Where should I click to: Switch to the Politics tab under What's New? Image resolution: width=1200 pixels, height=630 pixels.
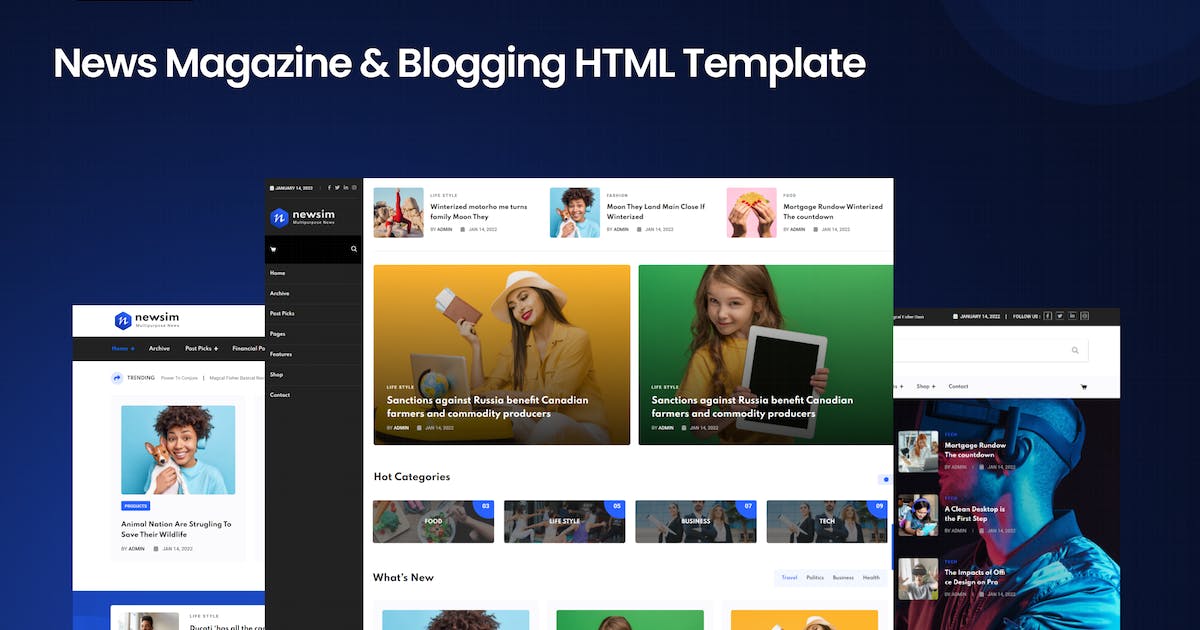click(815, 578)
